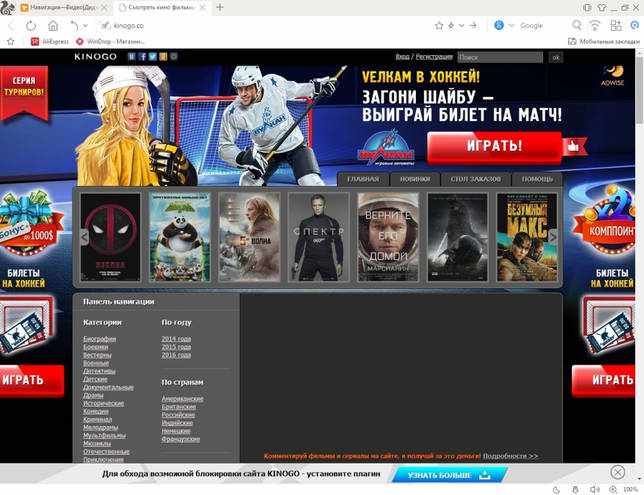The width and height of the screenshot is (644, 495).
Task: Open the СТОЛ ЗАКАЗОВ menu tab
Action: 476,179
